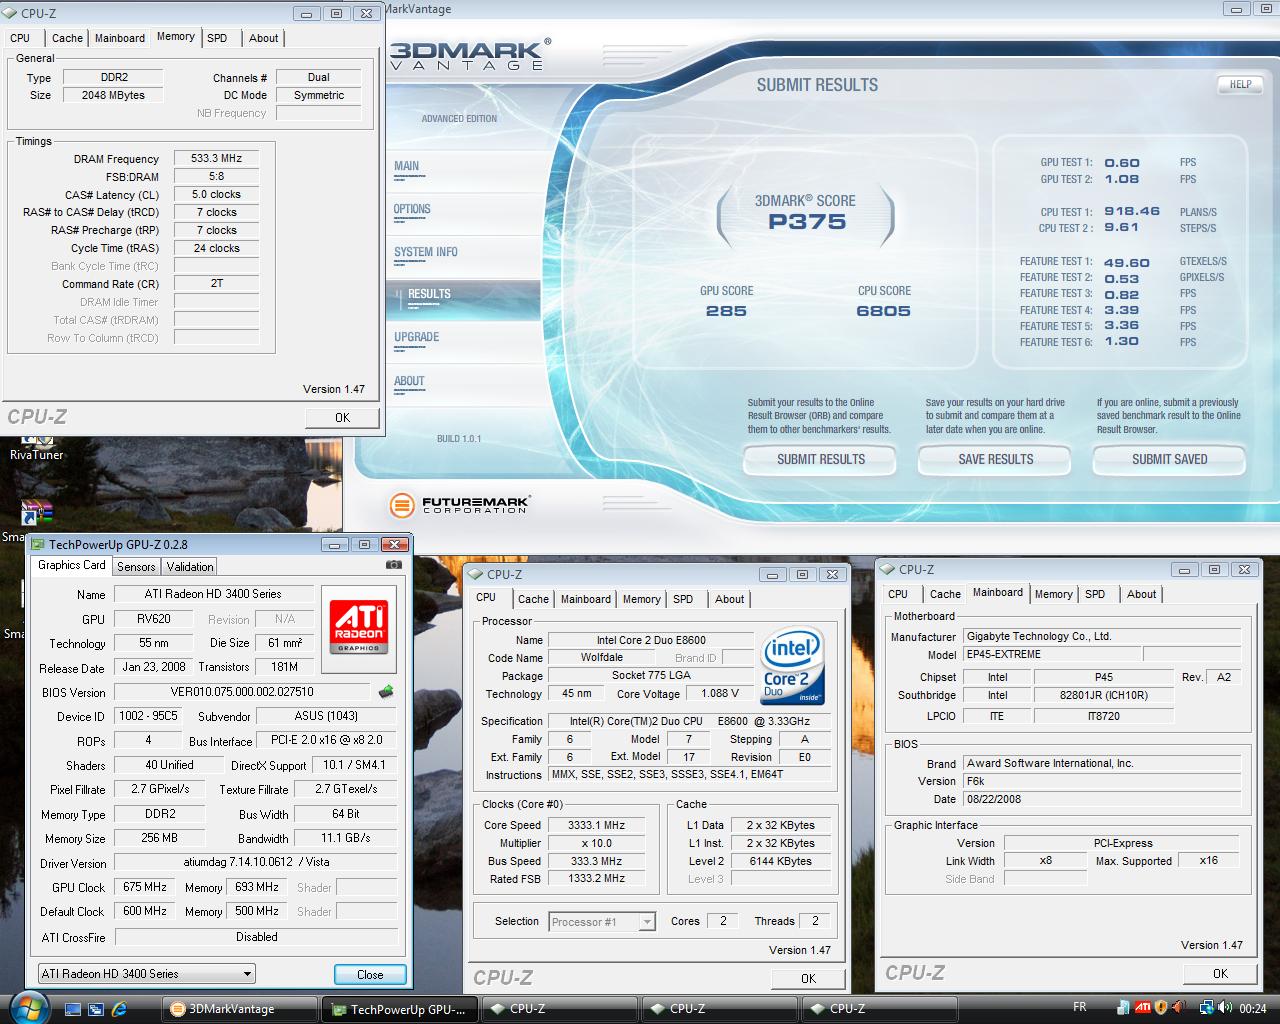Open Sensors tab in GPU-Z
The image size is (1280, 1024).
pos(136,566)
